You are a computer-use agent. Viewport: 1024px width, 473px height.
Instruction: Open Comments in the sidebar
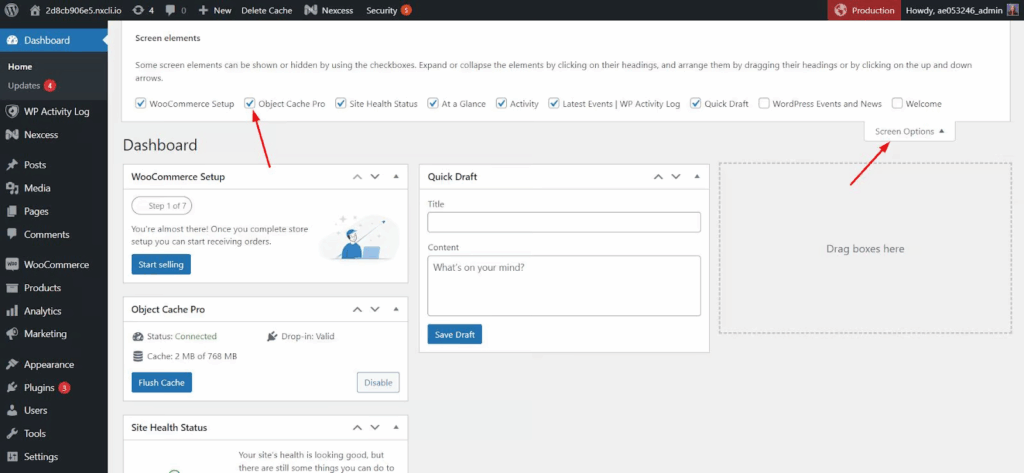[x=54, y=235]
